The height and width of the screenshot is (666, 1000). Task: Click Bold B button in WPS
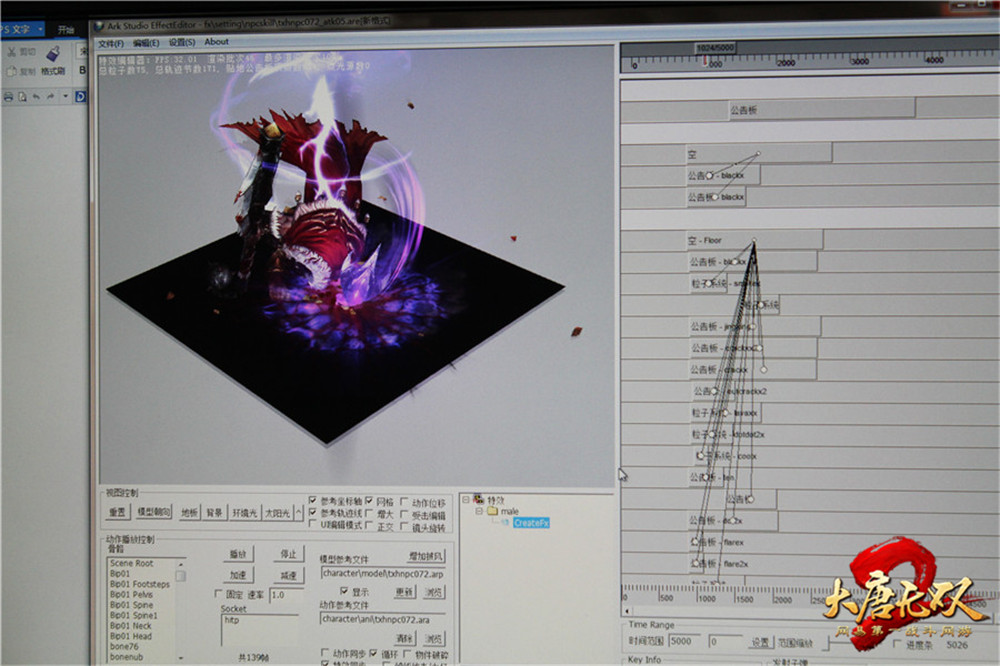82,70
